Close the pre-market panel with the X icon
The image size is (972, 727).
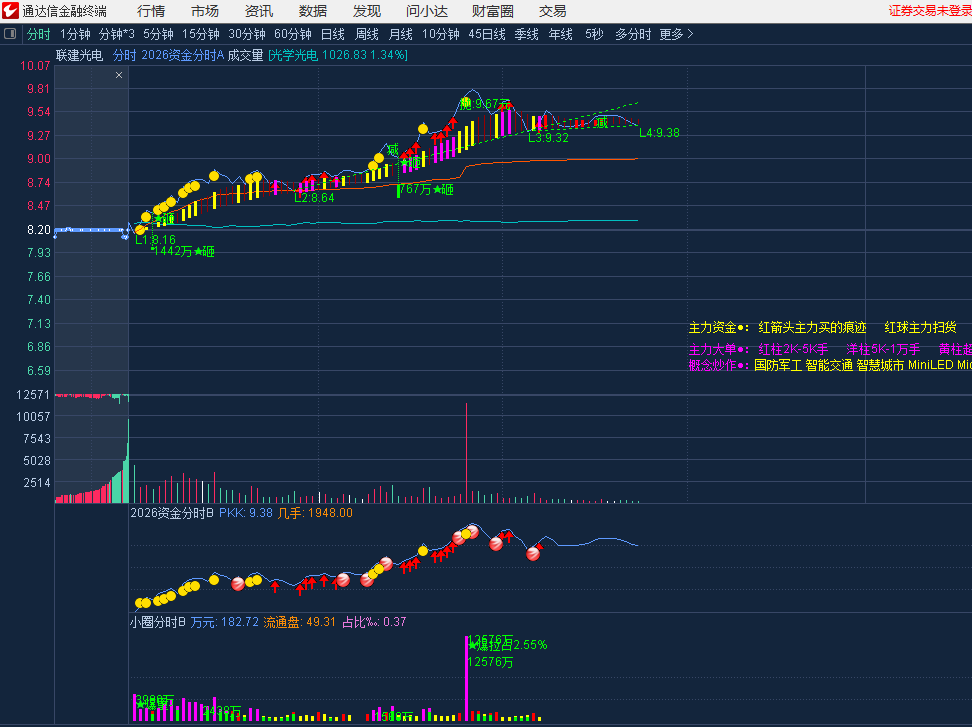[119, 75]
